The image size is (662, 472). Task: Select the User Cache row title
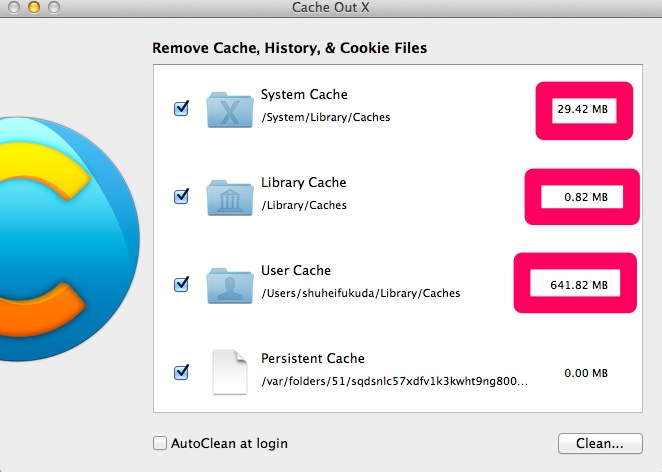pyautogui.click(x=296, y=270)
